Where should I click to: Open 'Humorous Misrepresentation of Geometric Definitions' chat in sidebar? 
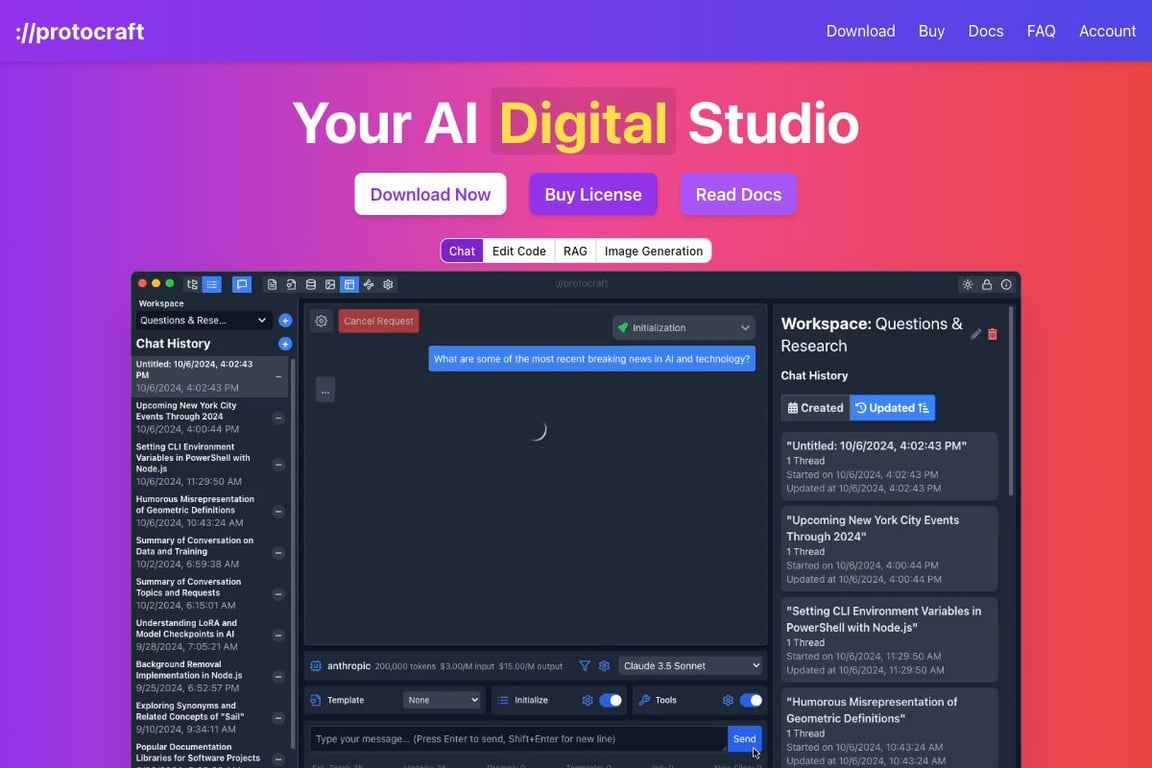[x=209, y=511]
